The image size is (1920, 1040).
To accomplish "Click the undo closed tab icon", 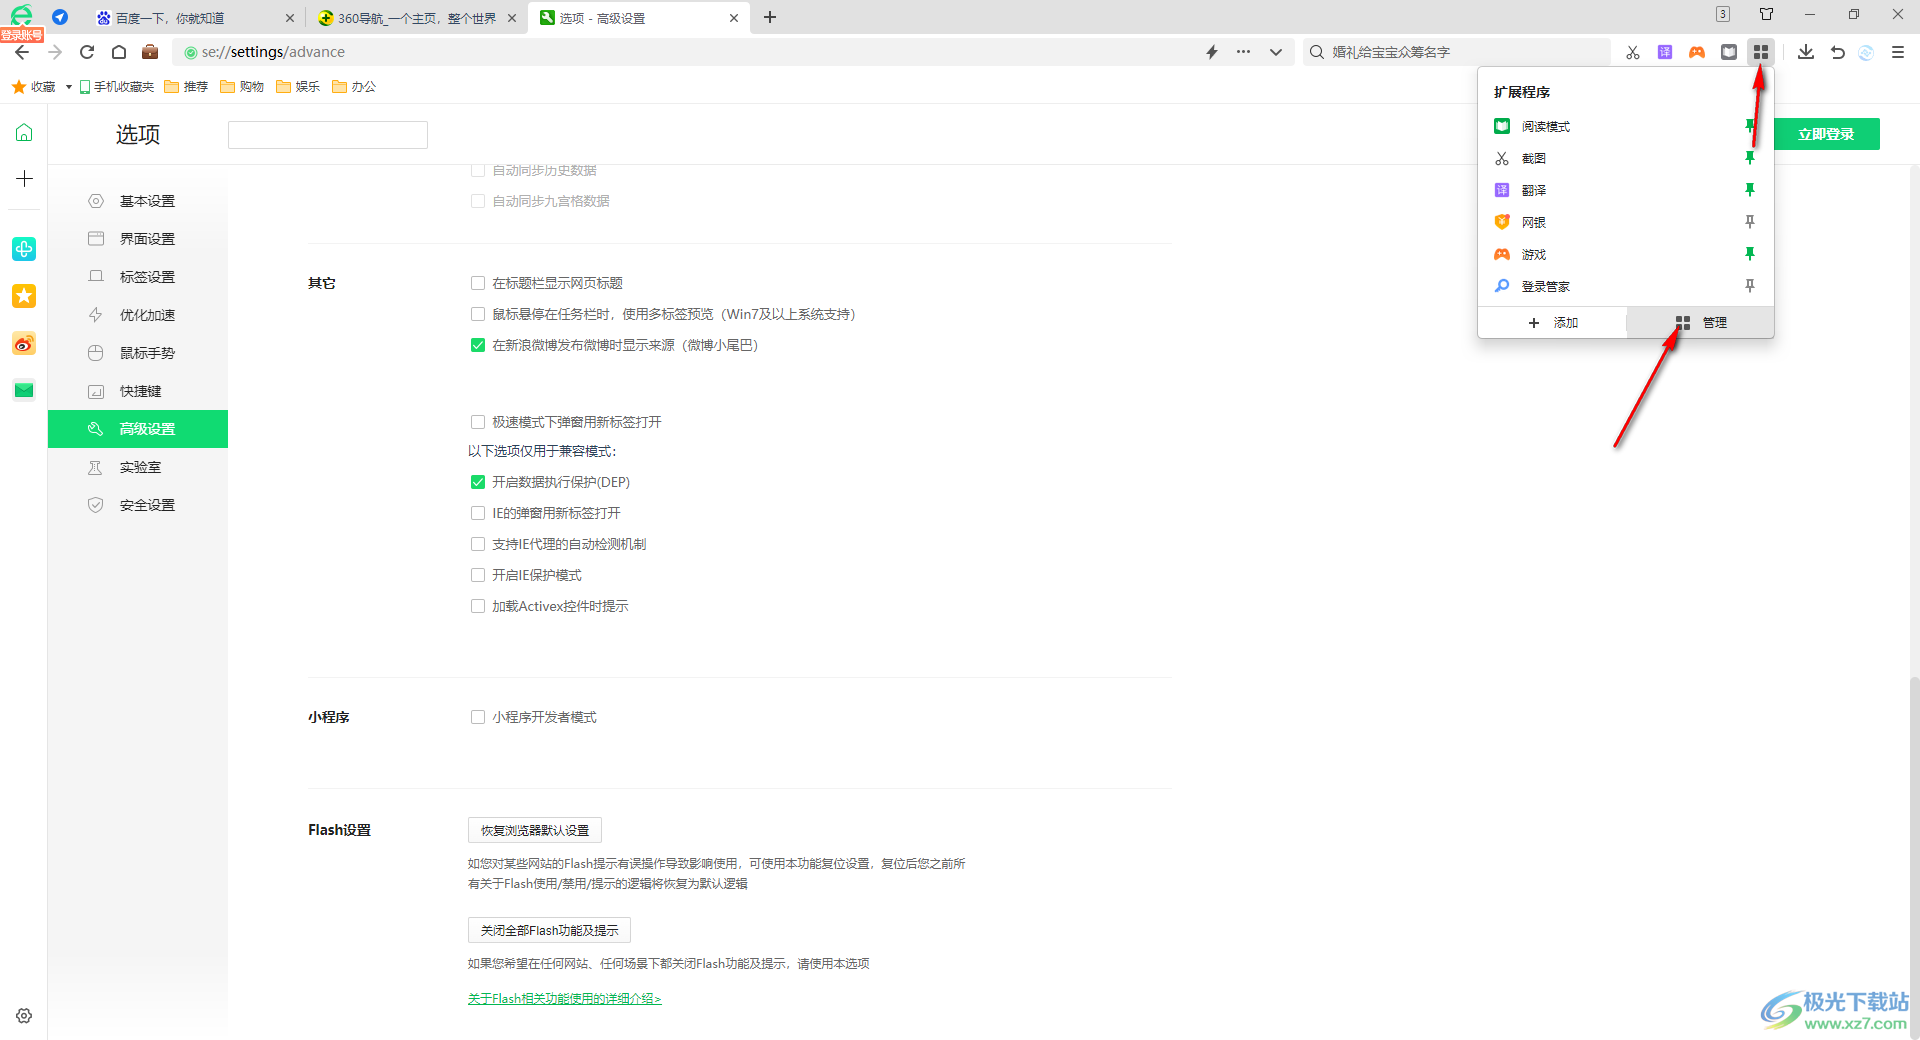I will [1838, 52].
